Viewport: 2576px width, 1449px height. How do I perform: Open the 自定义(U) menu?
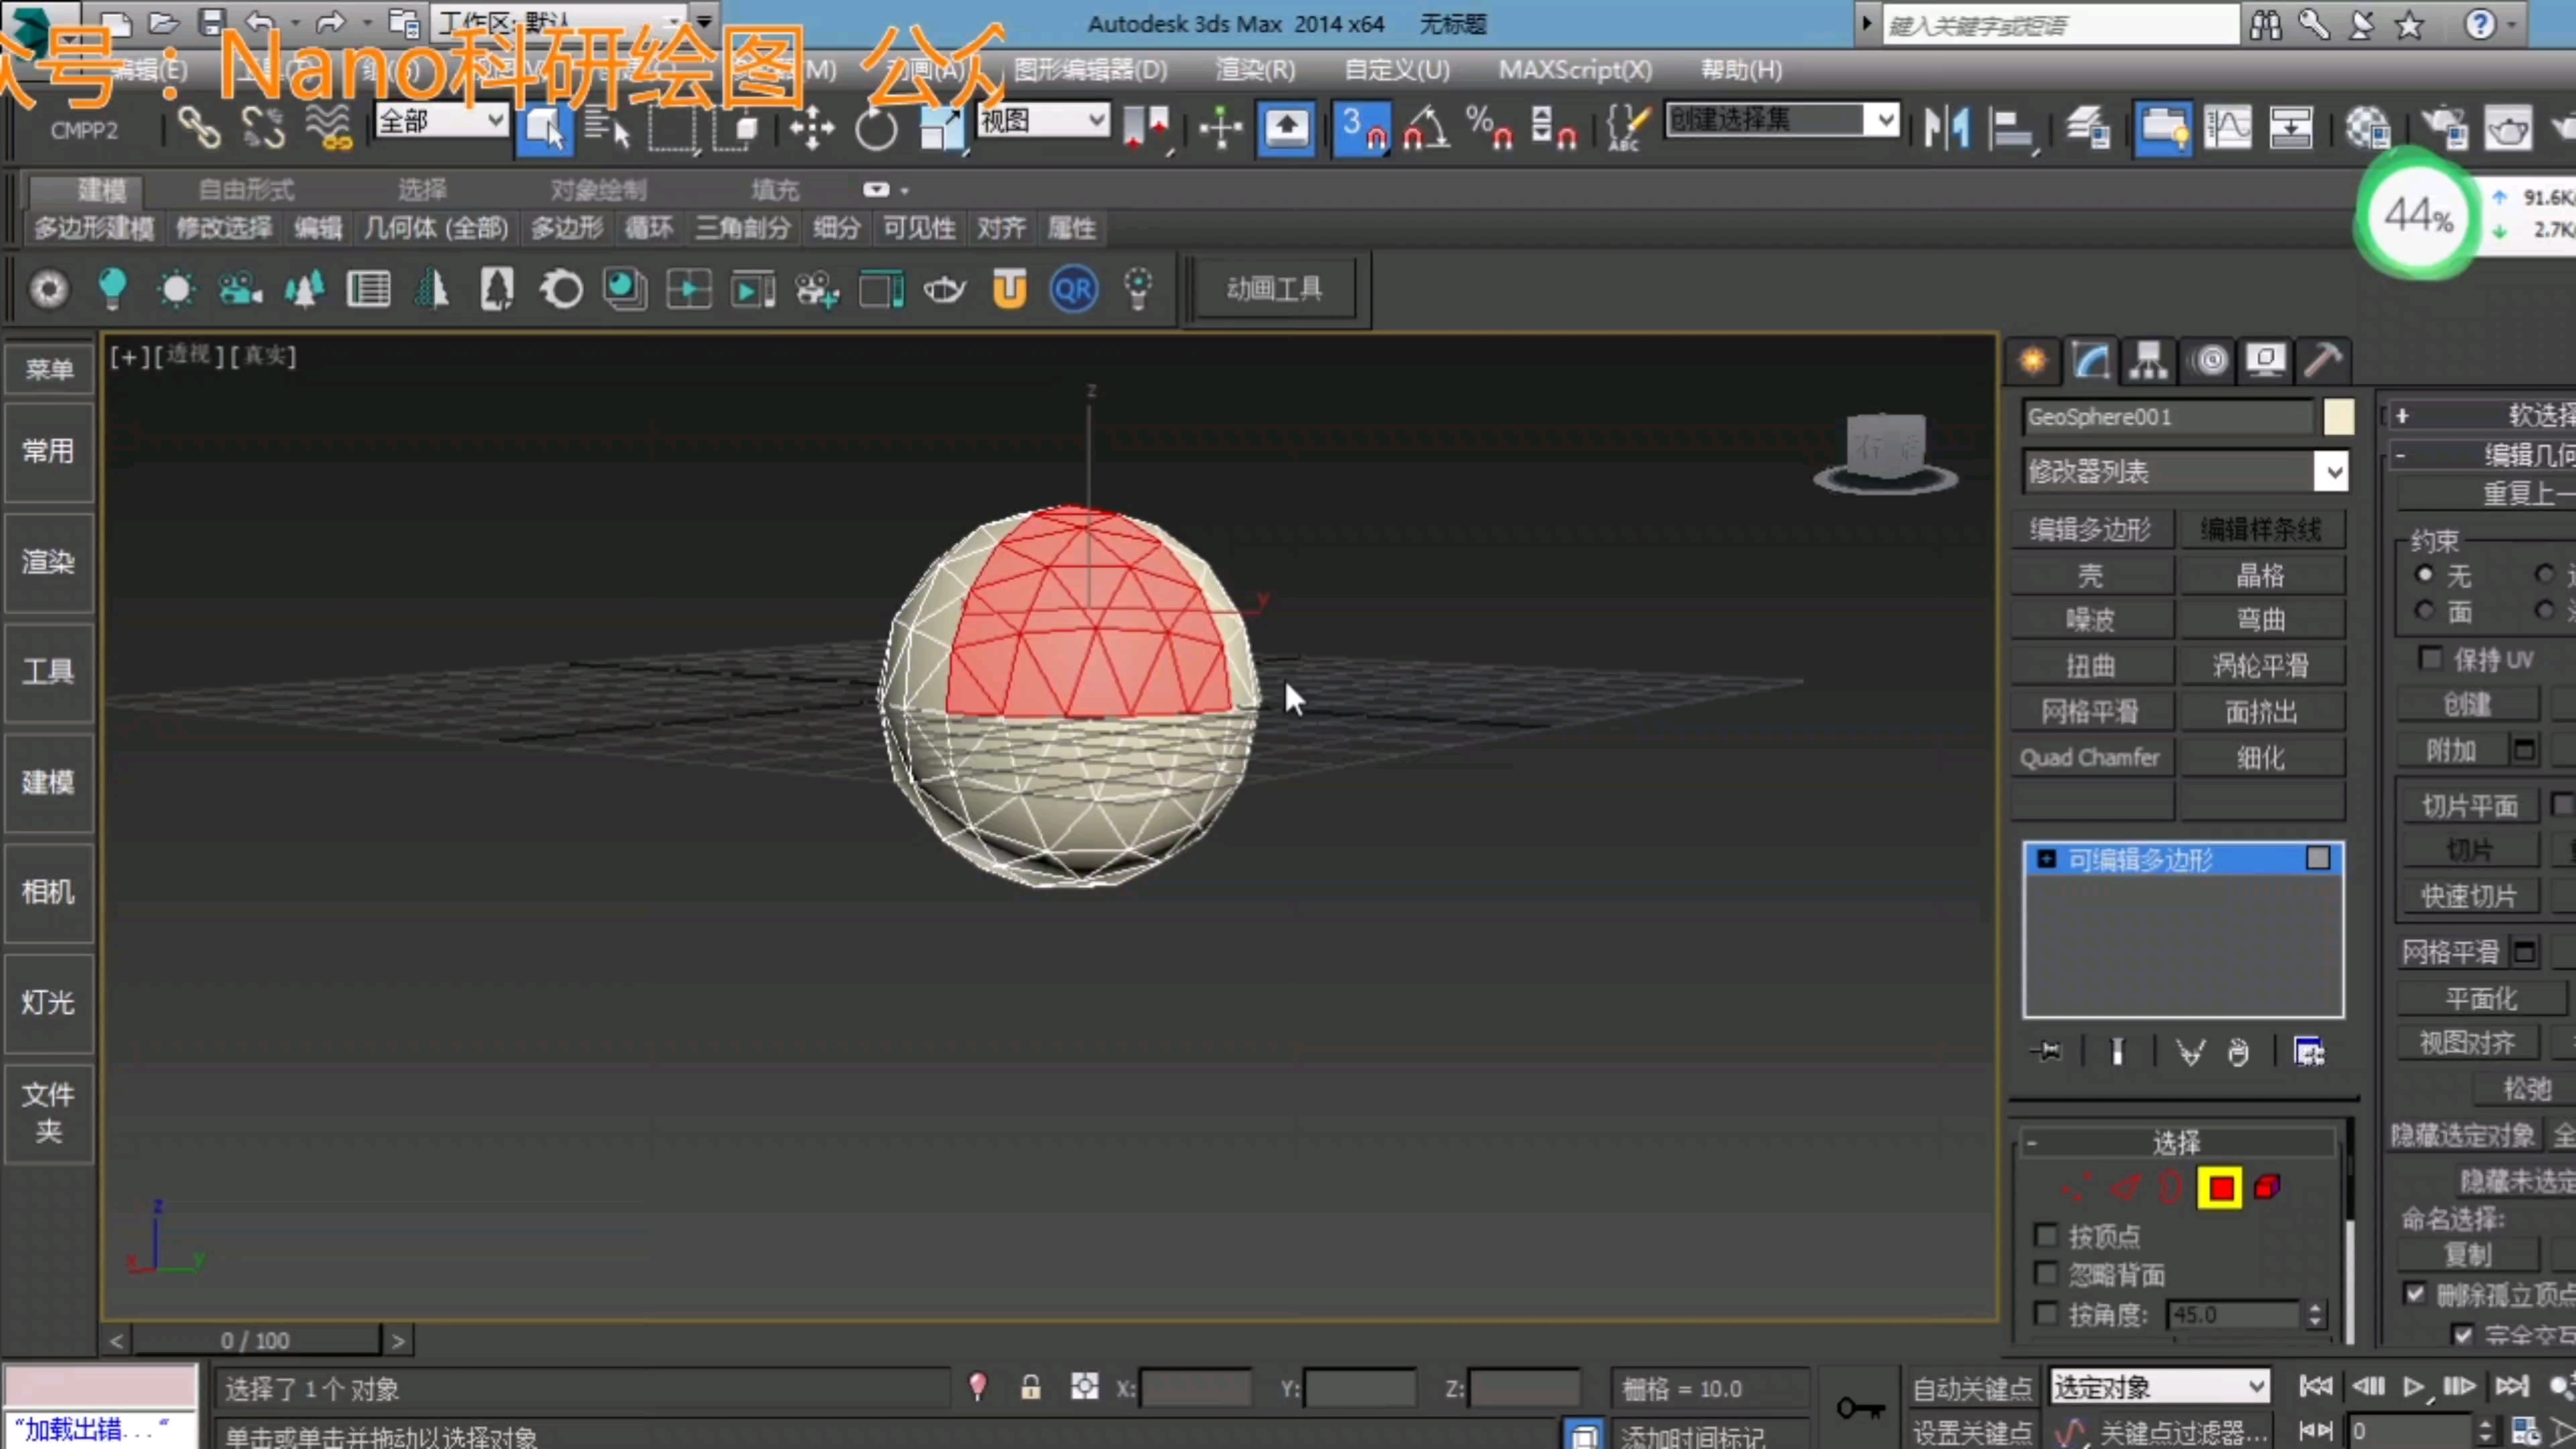point(1396,70)
